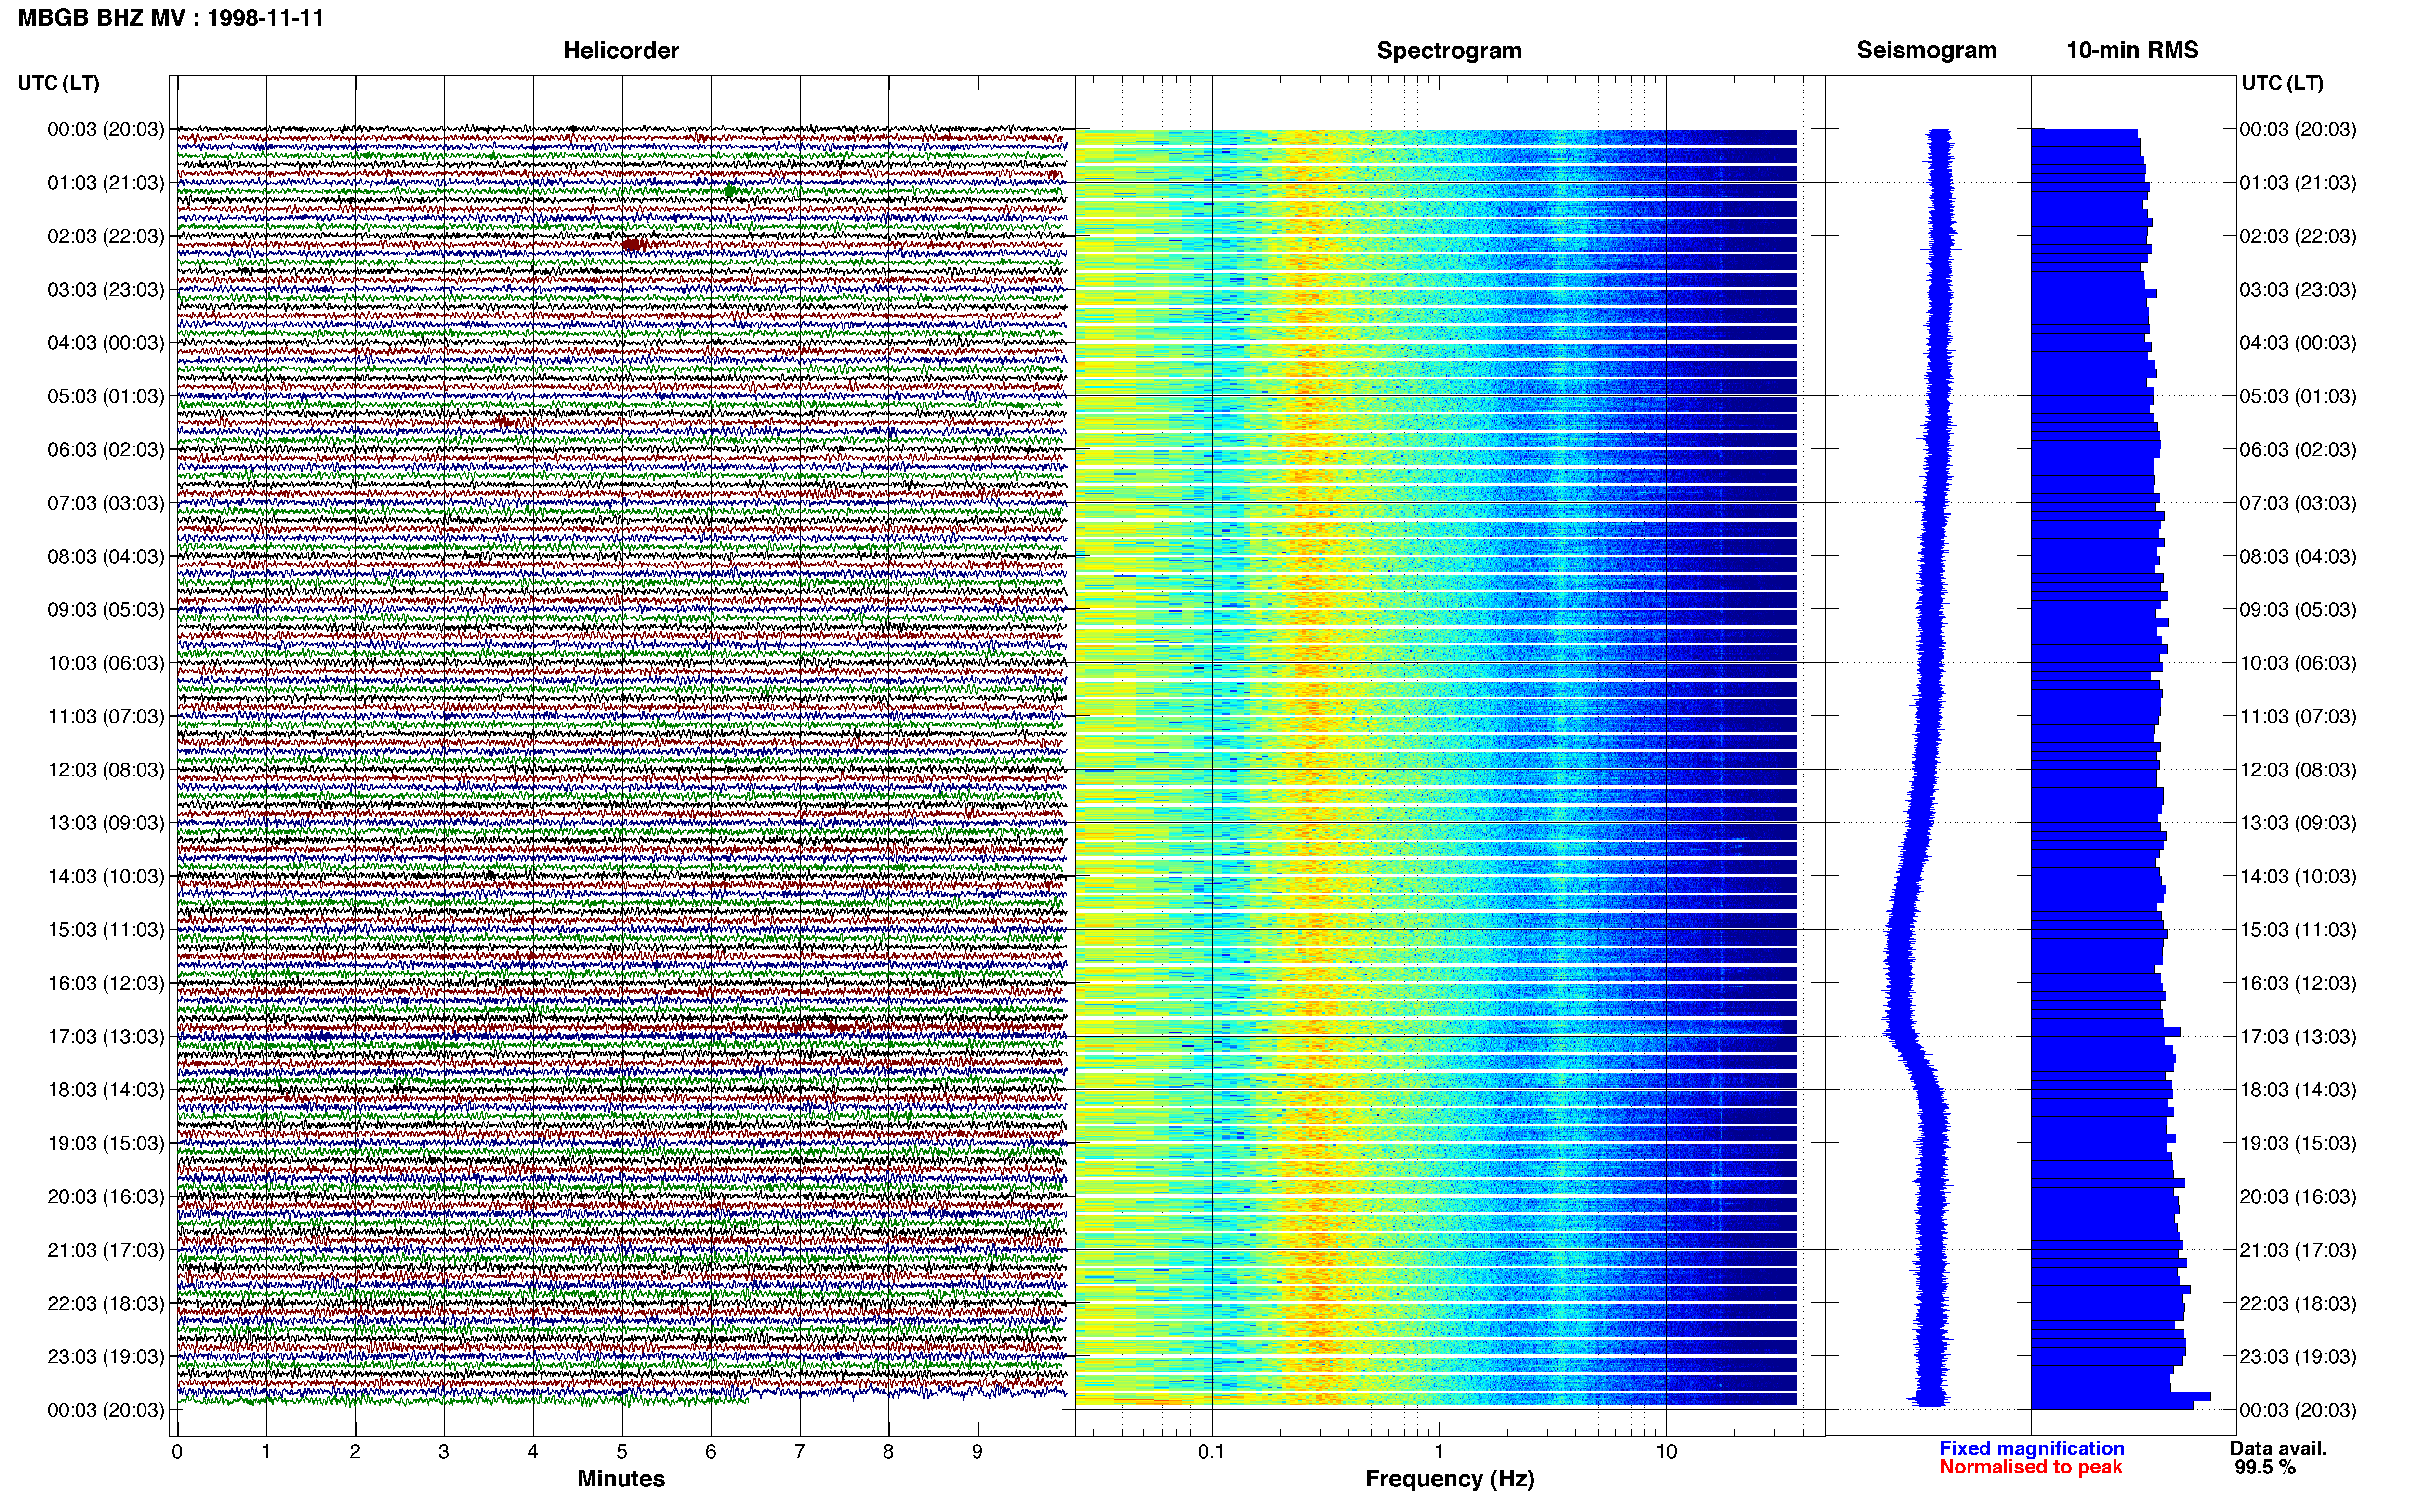Click the 'Frequency (Hz)' axis label
Image resolution: width=2418 pixels, height=1512 pixels.
(1449, 1479)
